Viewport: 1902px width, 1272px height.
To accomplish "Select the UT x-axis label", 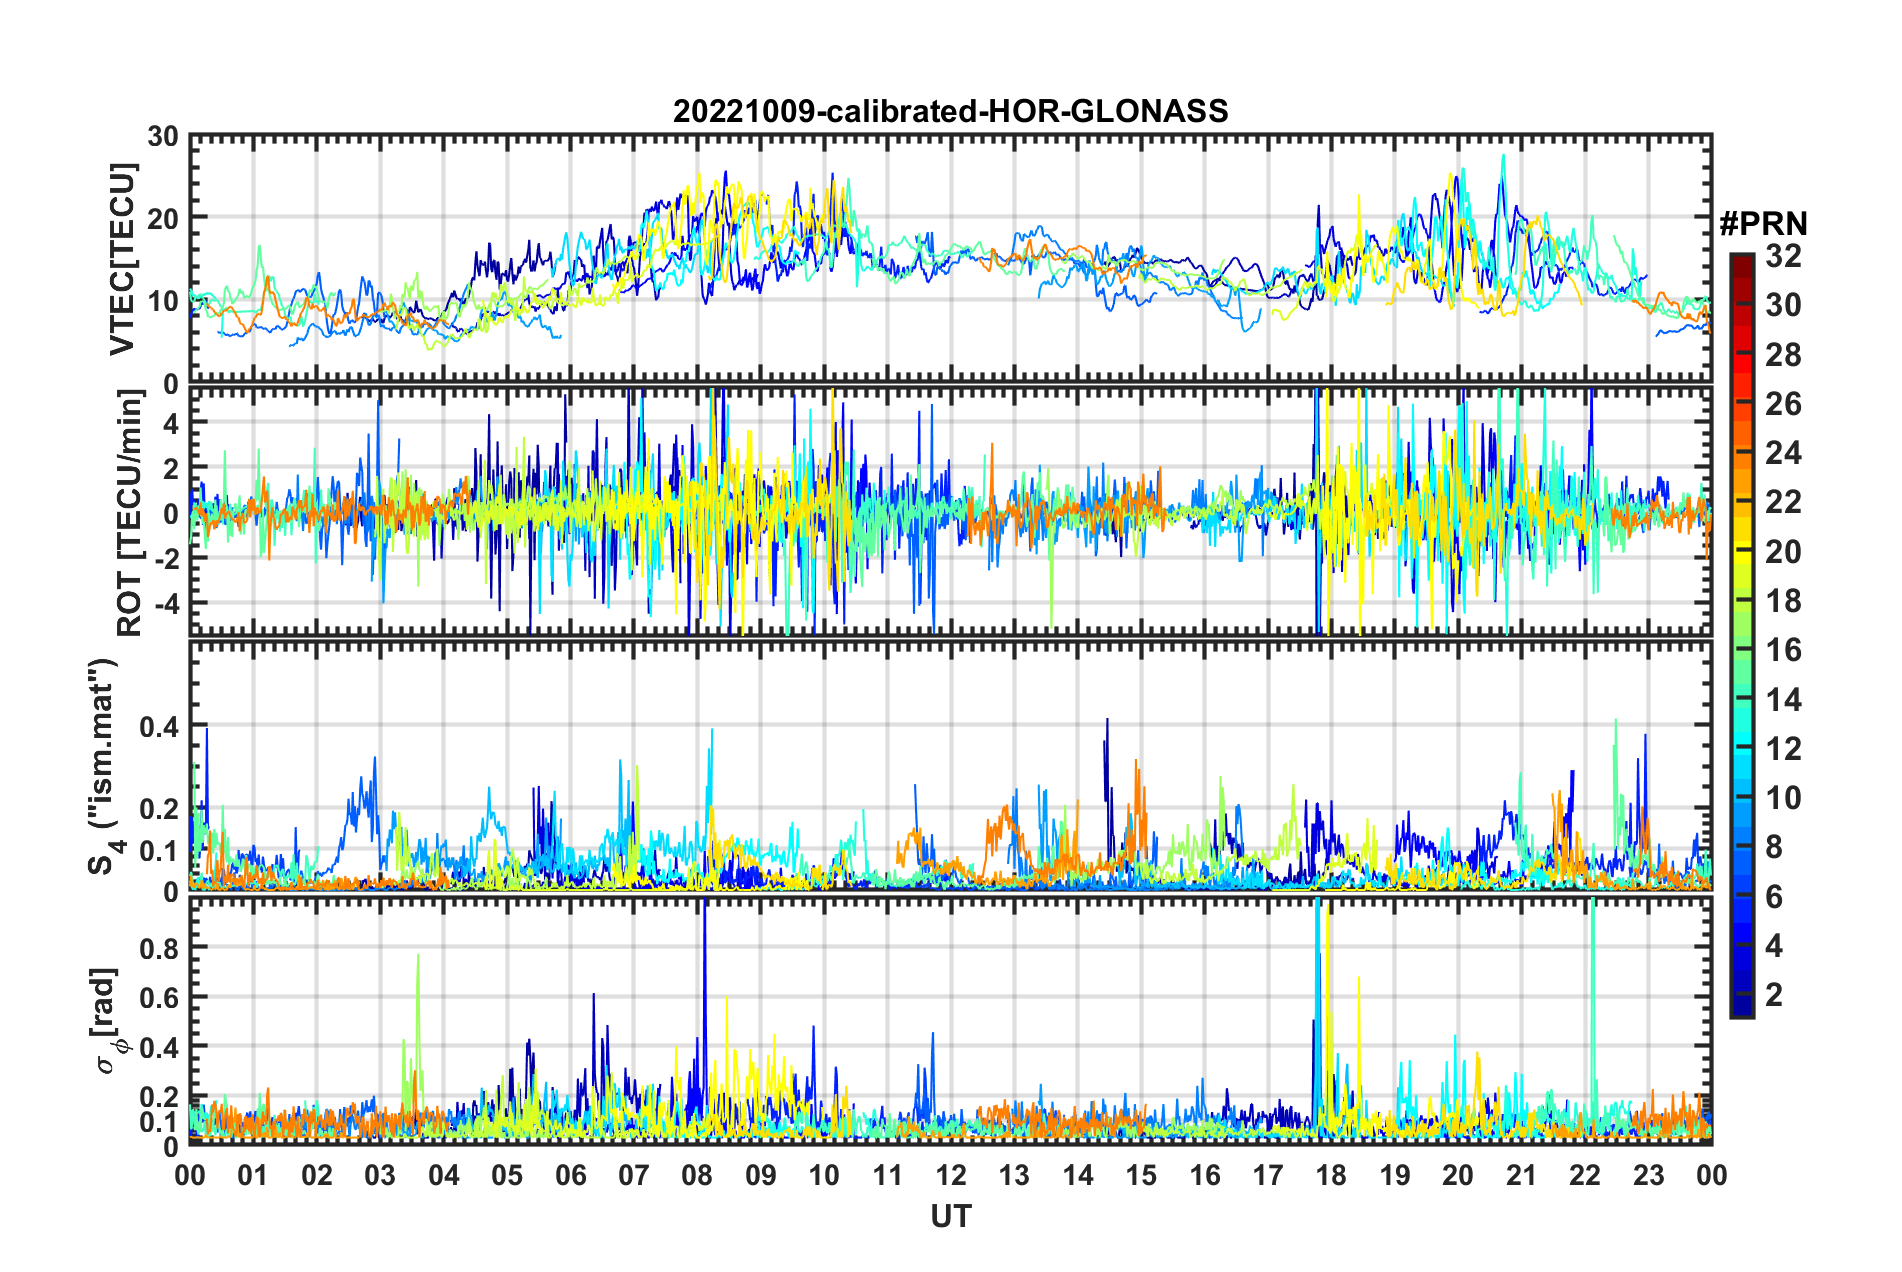I will coord(950,1216).
